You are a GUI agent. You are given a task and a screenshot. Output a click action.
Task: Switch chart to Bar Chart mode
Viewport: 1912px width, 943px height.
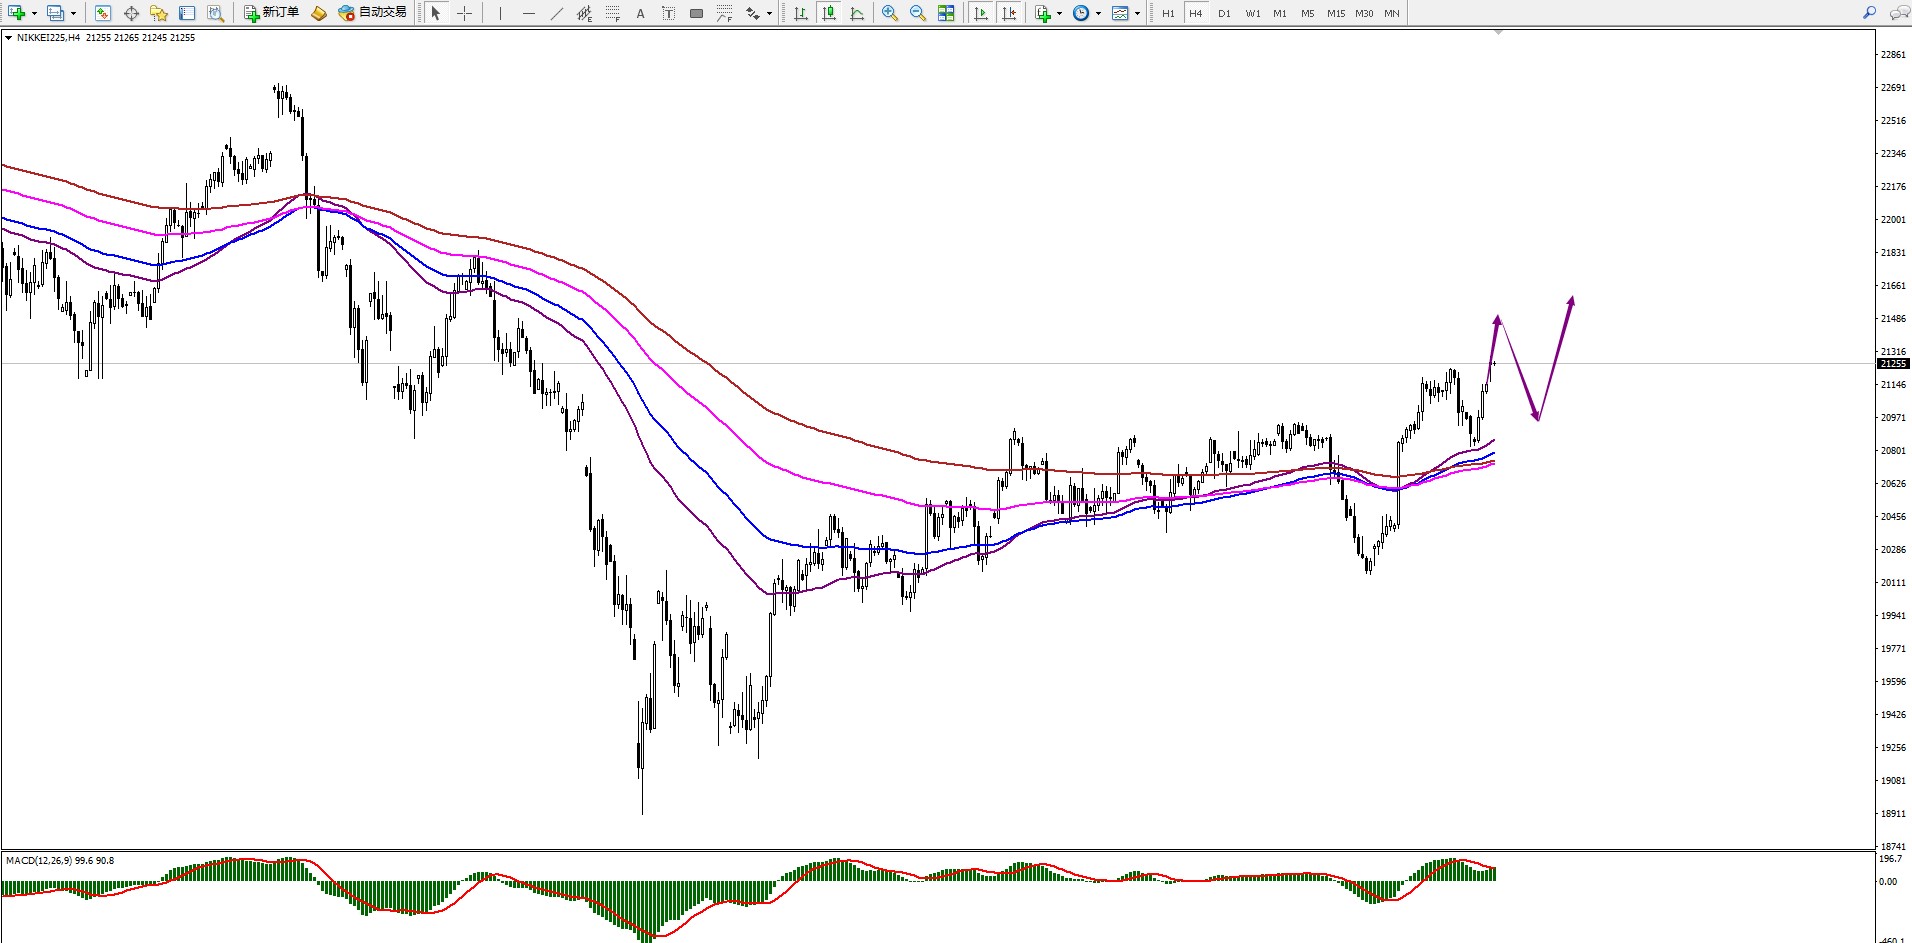coord(800,13)
